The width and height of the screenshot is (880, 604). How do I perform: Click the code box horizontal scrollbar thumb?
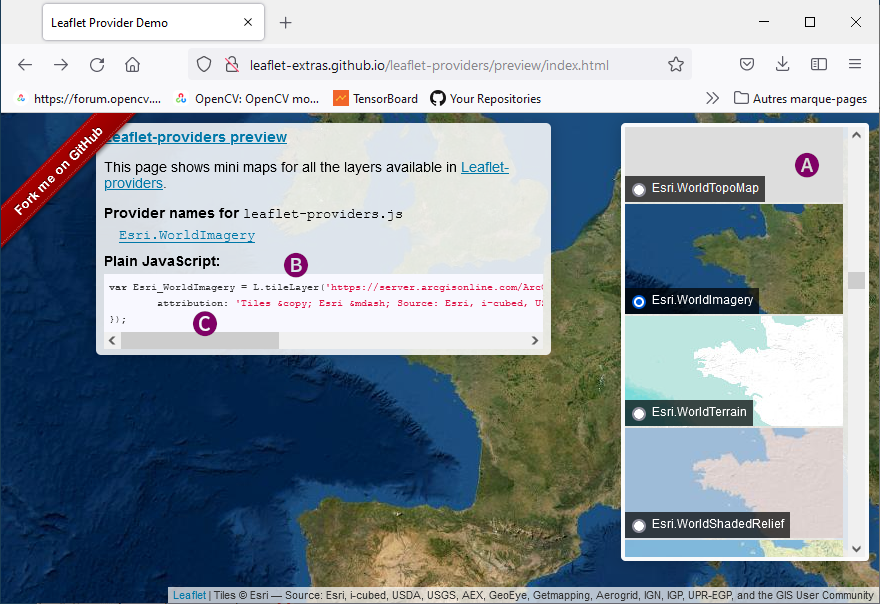click(200, 340)
